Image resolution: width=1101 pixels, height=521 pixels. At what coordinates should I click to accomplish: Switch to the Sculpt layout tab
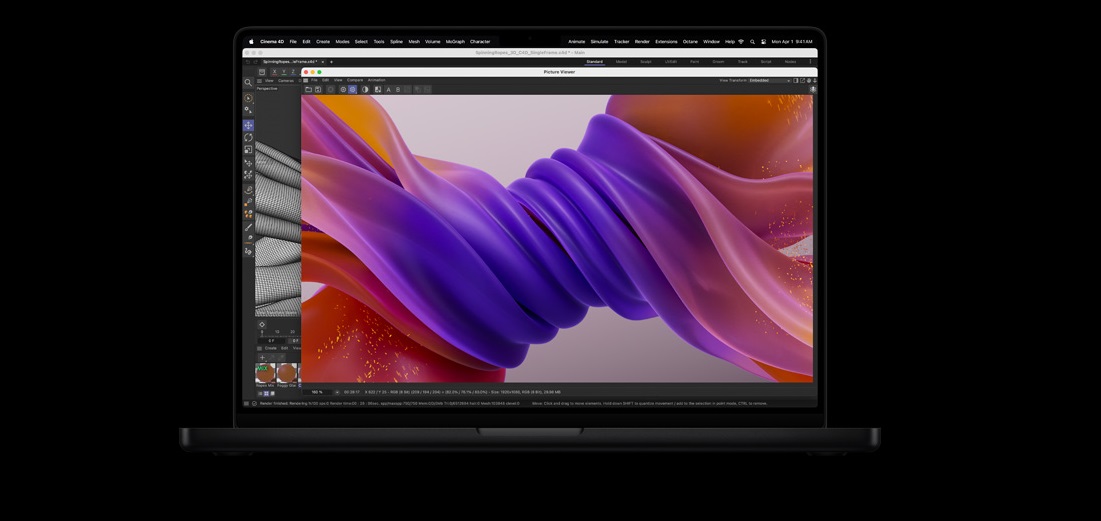[x=646, y=62]
